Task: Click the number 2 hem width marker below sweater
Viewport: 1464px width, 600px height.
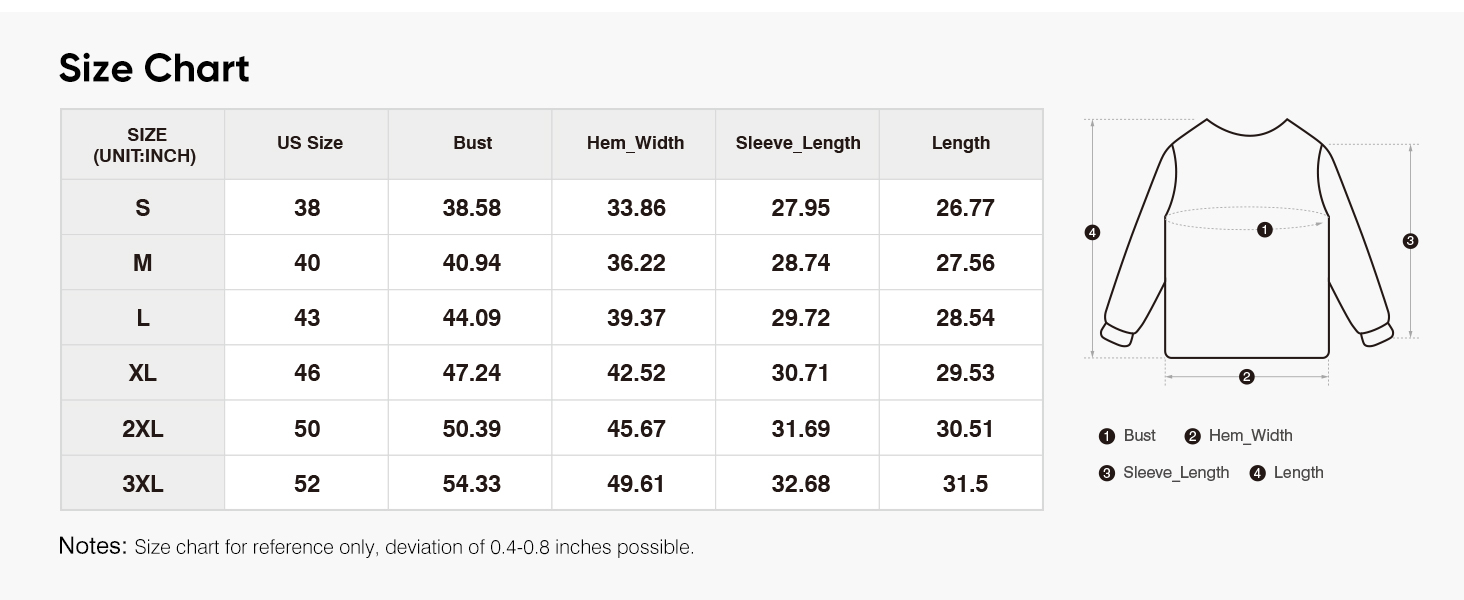Action: tap(1246, 377)
